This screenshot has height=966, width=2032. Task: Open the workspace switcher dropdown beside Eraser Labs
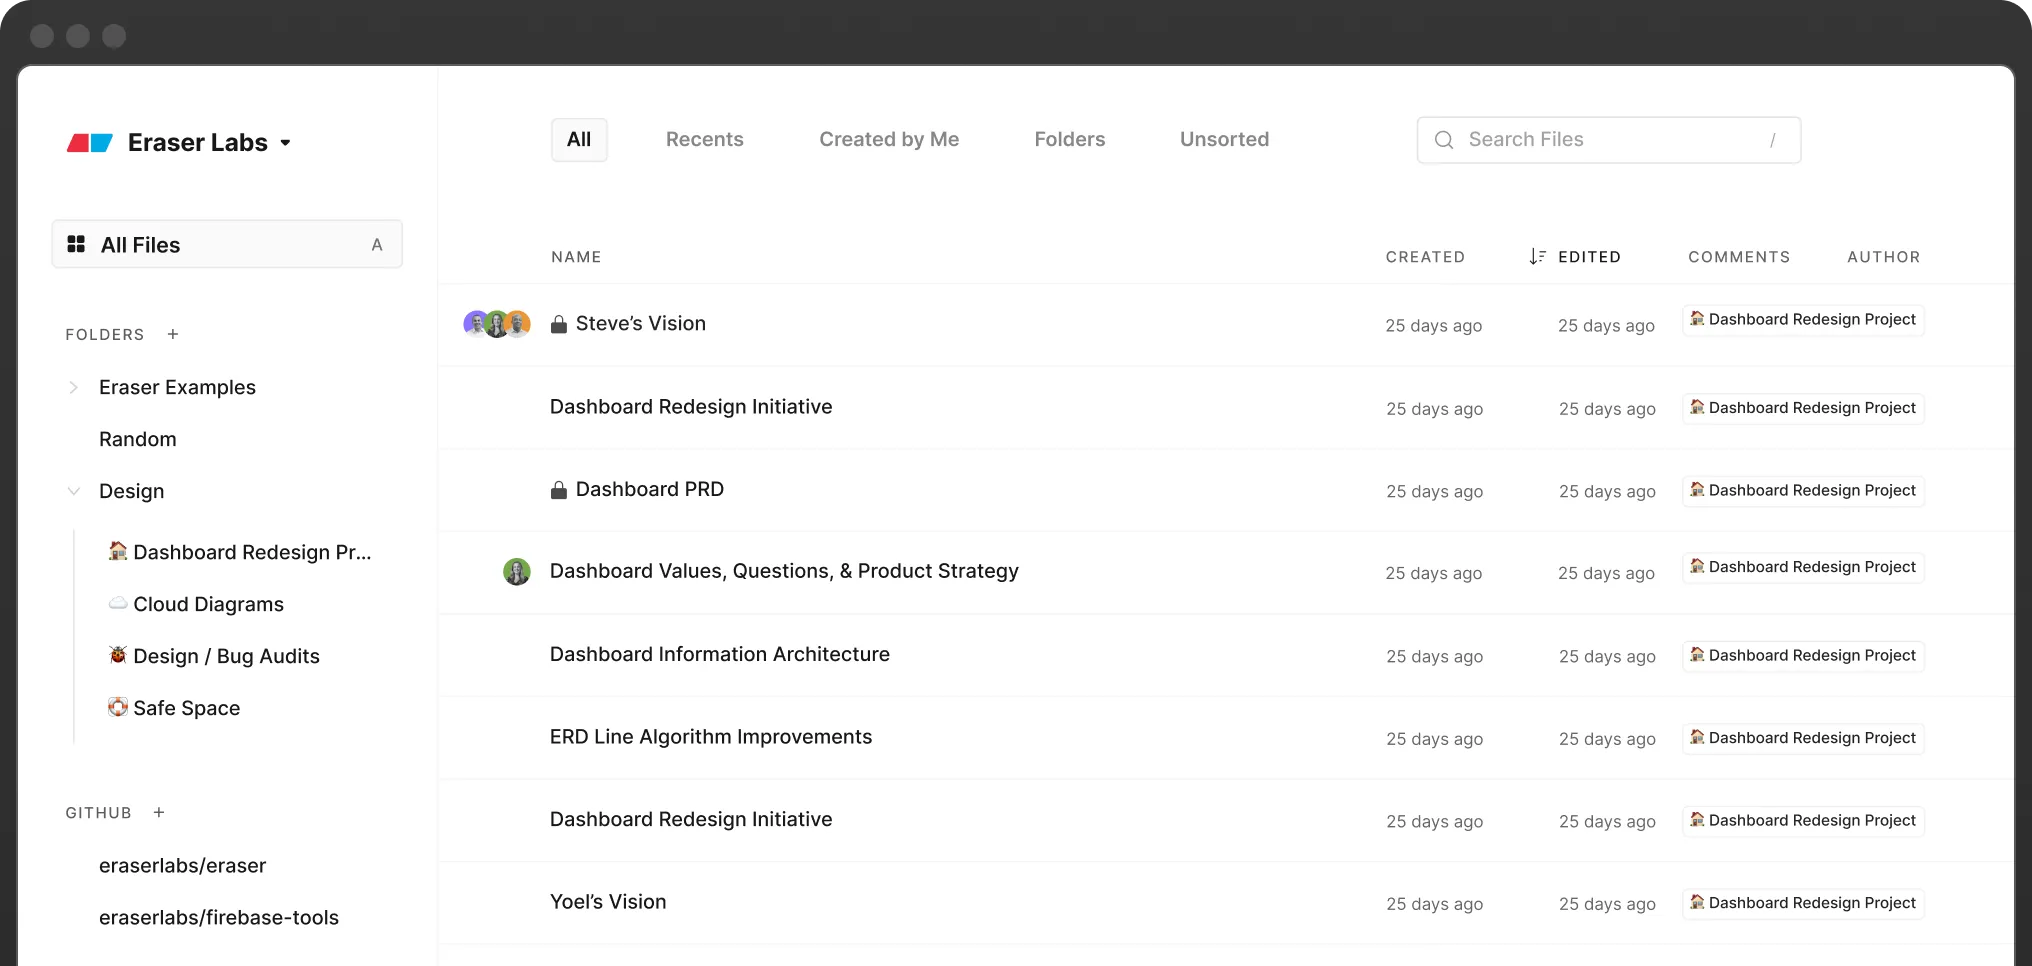click(286, 143)
